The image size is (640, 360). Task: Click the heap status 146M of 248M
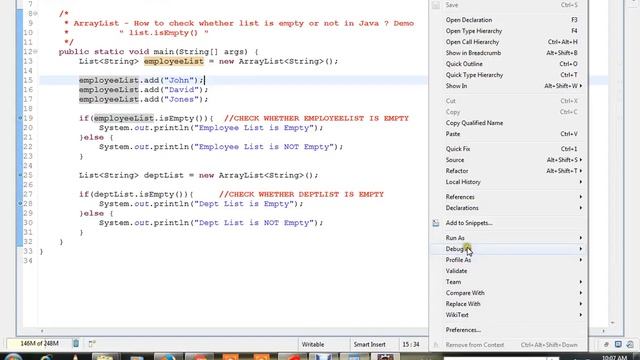point(39,344)
